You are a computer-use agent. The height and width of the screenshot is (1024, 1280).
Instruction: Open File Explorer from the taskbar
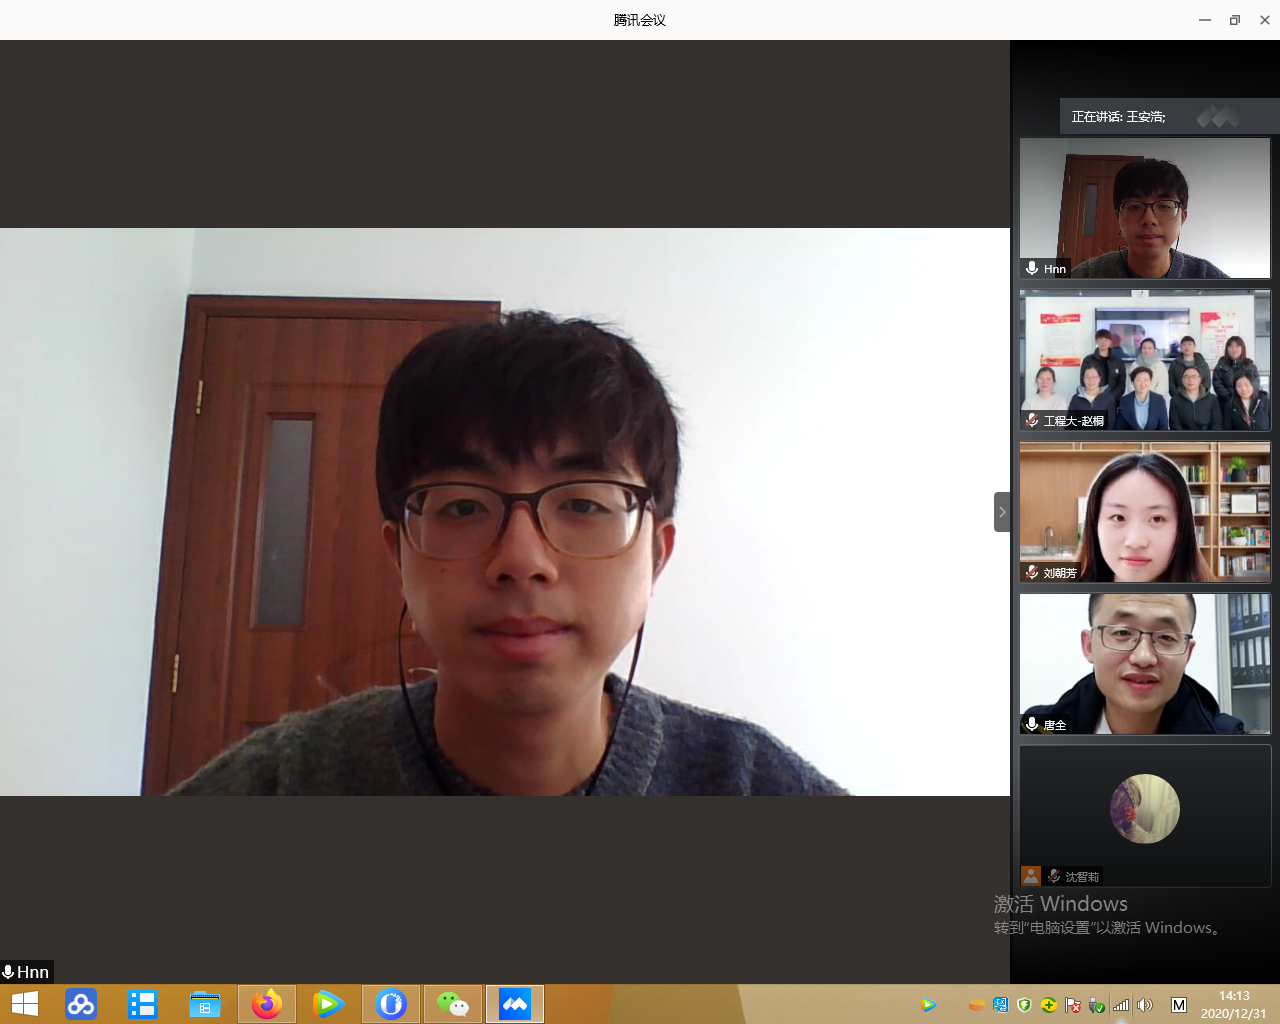pos(205,1004)
